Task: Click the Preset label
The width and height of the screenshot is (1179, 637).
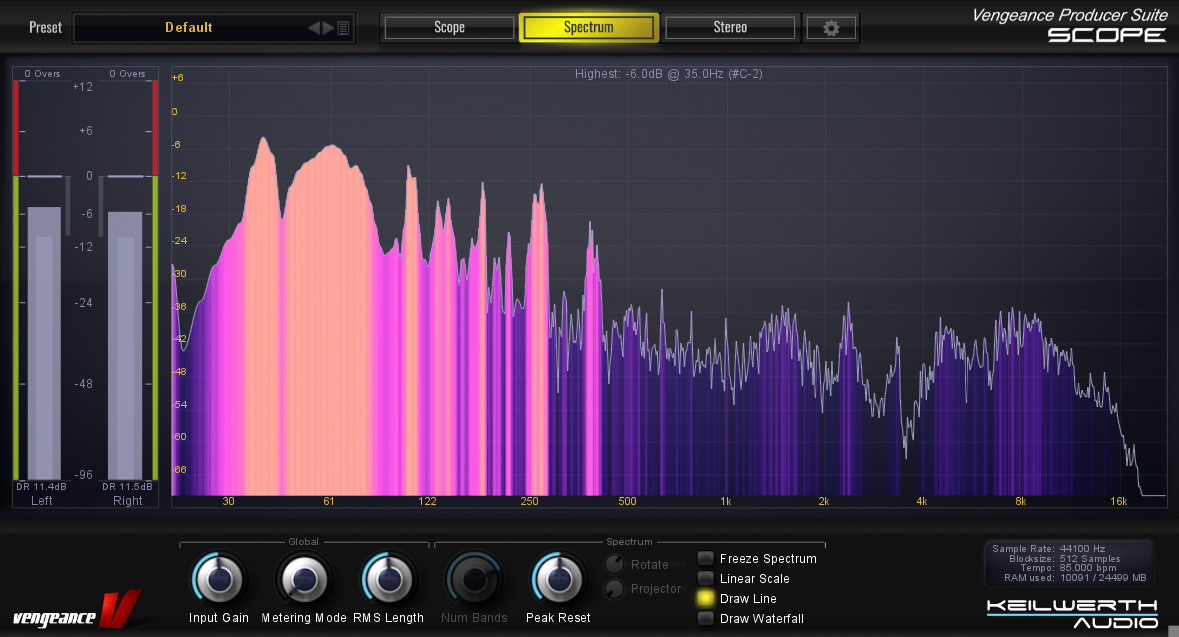Action: (x=45, y=28)
